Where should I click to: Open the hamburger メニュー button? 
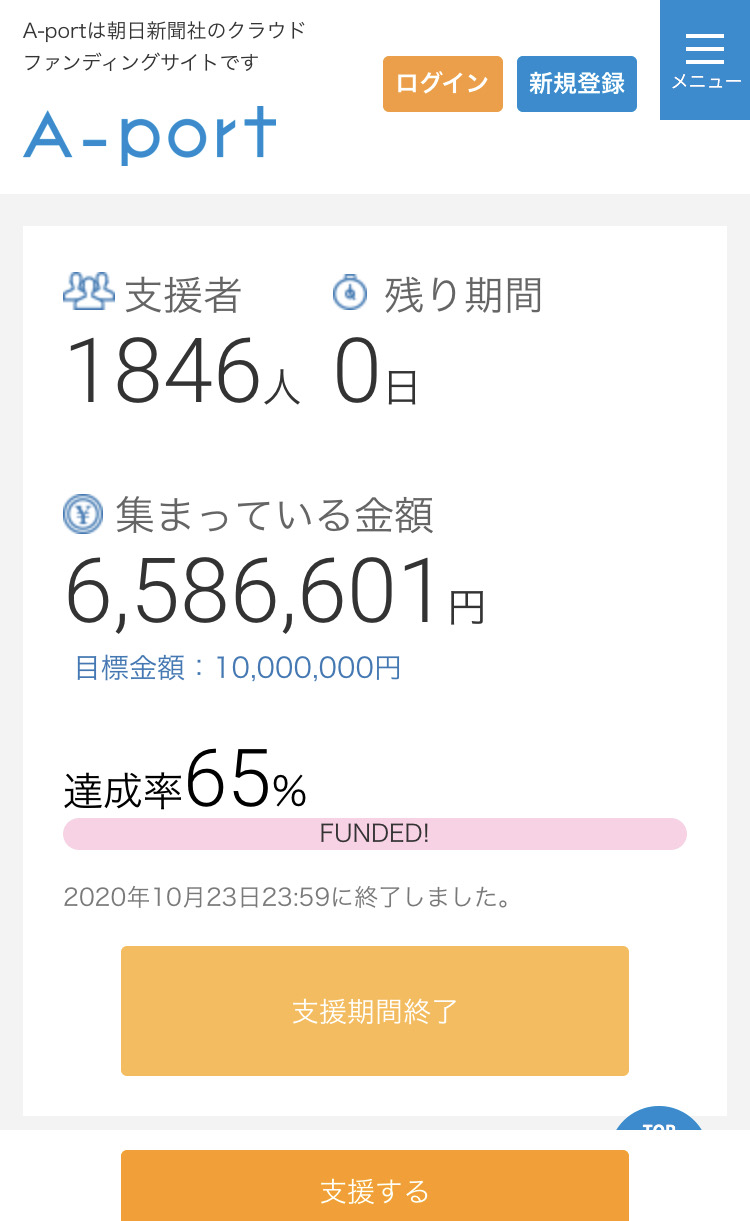pos(705,60)
